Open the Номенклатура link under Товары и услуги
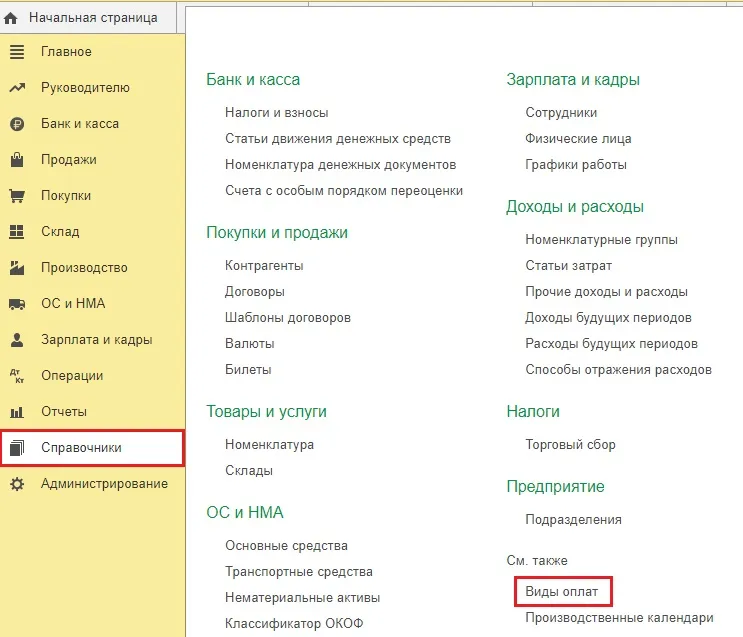Screen dimensions: 743x637 coord(269,445)
